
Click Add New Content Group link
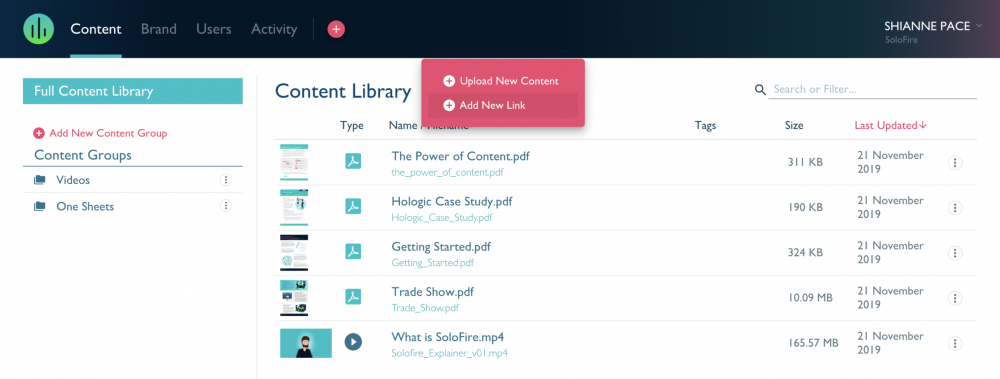tap(100, 133)
